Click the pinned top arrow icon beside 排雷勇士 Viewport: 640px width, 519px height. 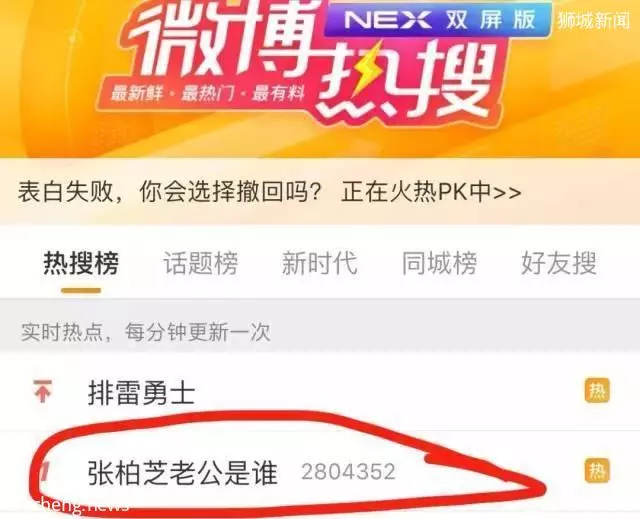(42, 391)
